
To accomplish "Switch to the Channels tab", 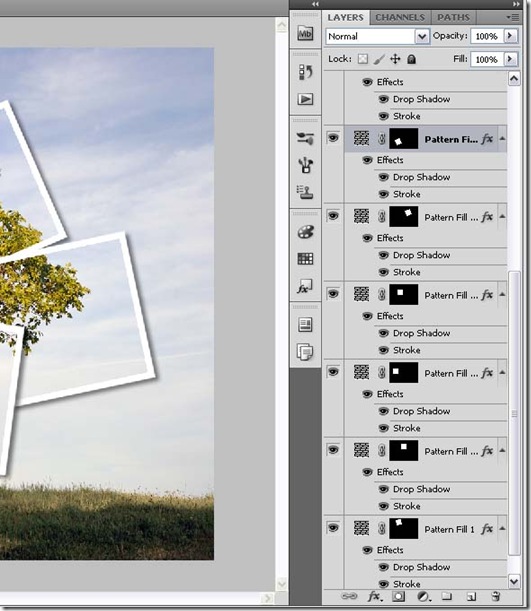I will (x=400, y=18).
